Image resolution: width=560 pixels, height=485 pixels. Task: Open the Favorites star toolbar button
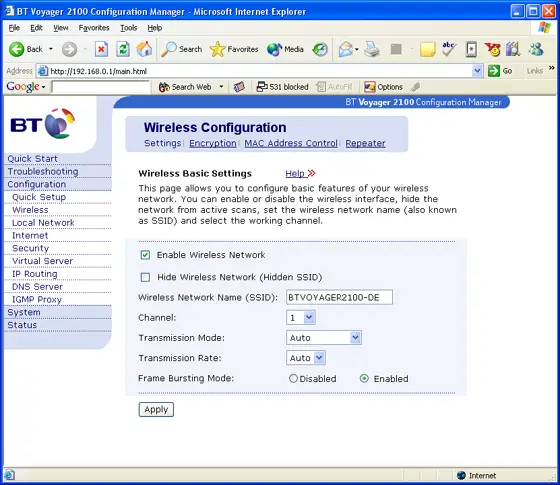pos(234,49)
